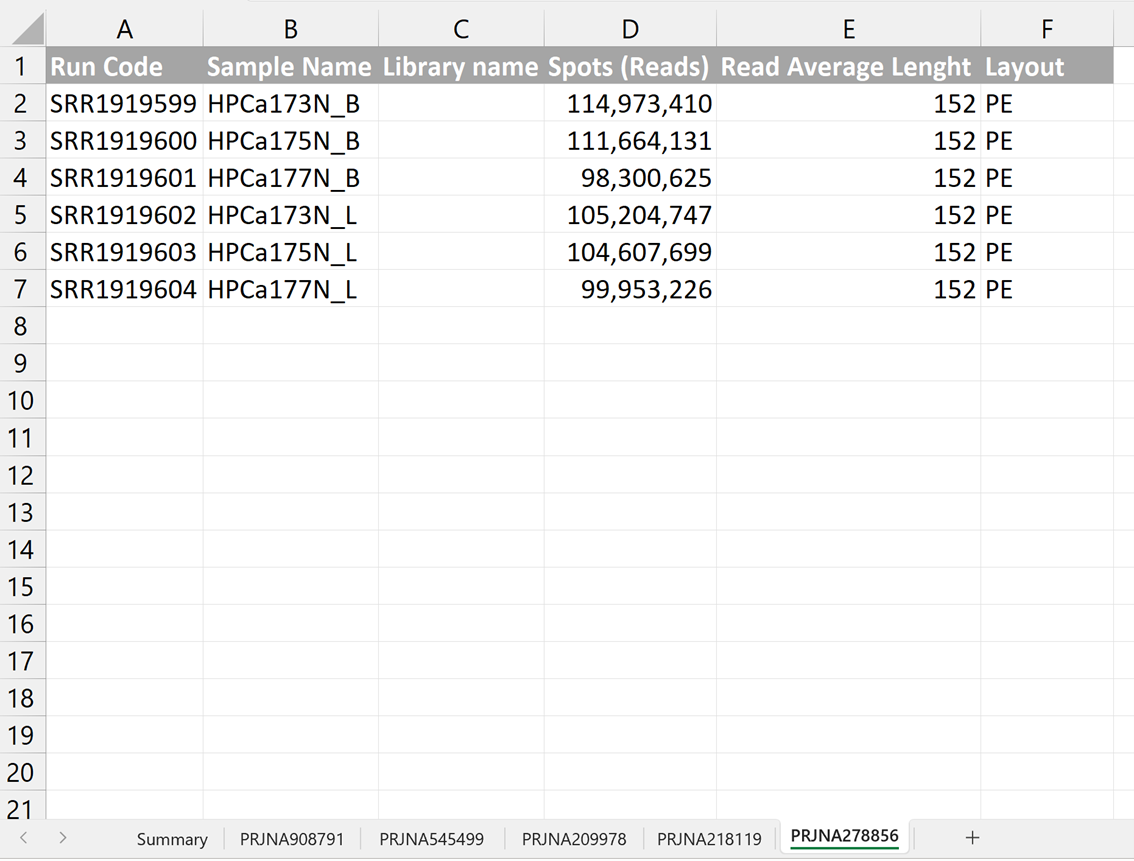Click the cell with HPCa175N_L
This screenshot has height=861, width=1134.
[290, 252]
